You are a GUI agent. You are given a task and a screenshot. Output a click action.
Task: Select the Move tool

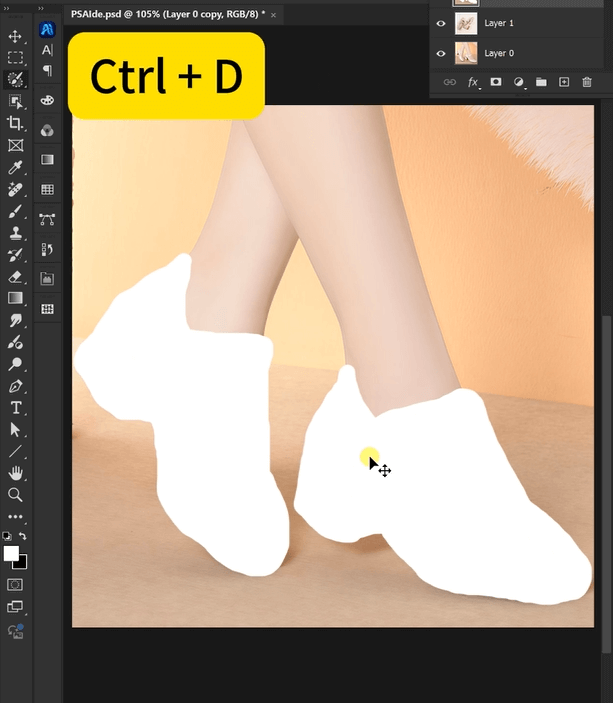coord(15,36)
